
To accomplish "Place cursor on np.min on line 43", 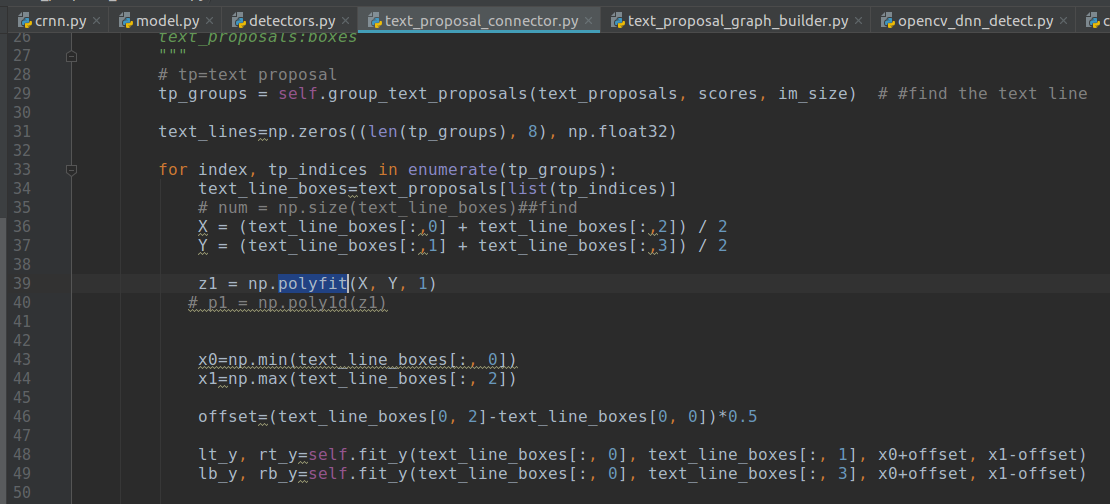I will tap(258, 360).
